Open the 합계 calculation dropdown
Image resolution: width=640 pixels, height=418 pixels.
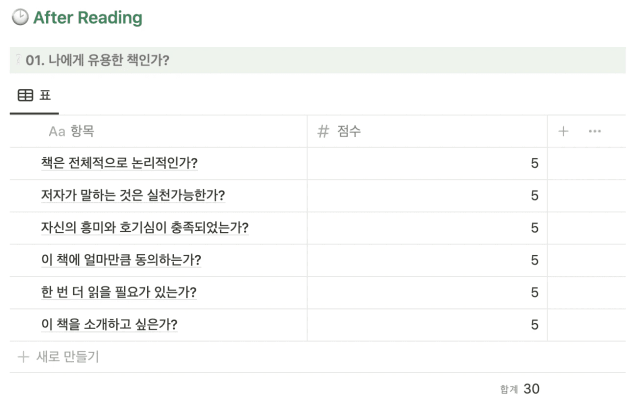[x=520, y=389]
